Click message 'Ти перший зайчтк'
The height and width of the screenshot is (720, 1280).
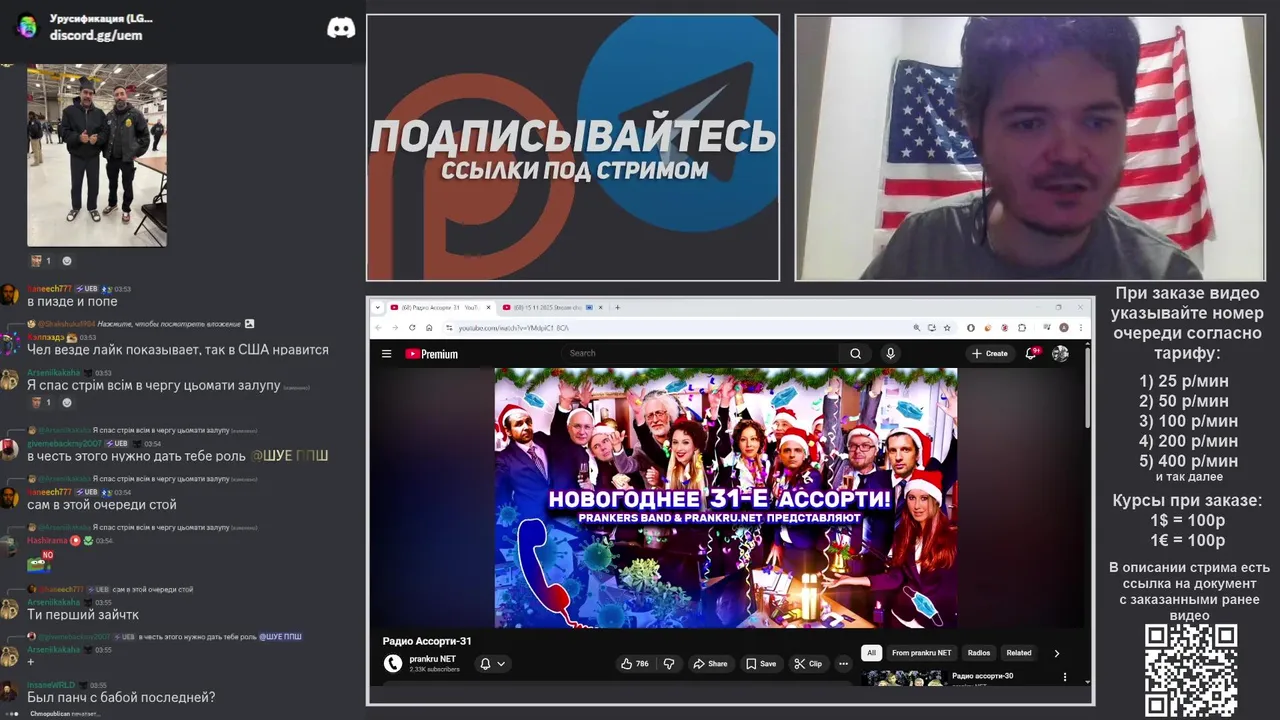83,615
